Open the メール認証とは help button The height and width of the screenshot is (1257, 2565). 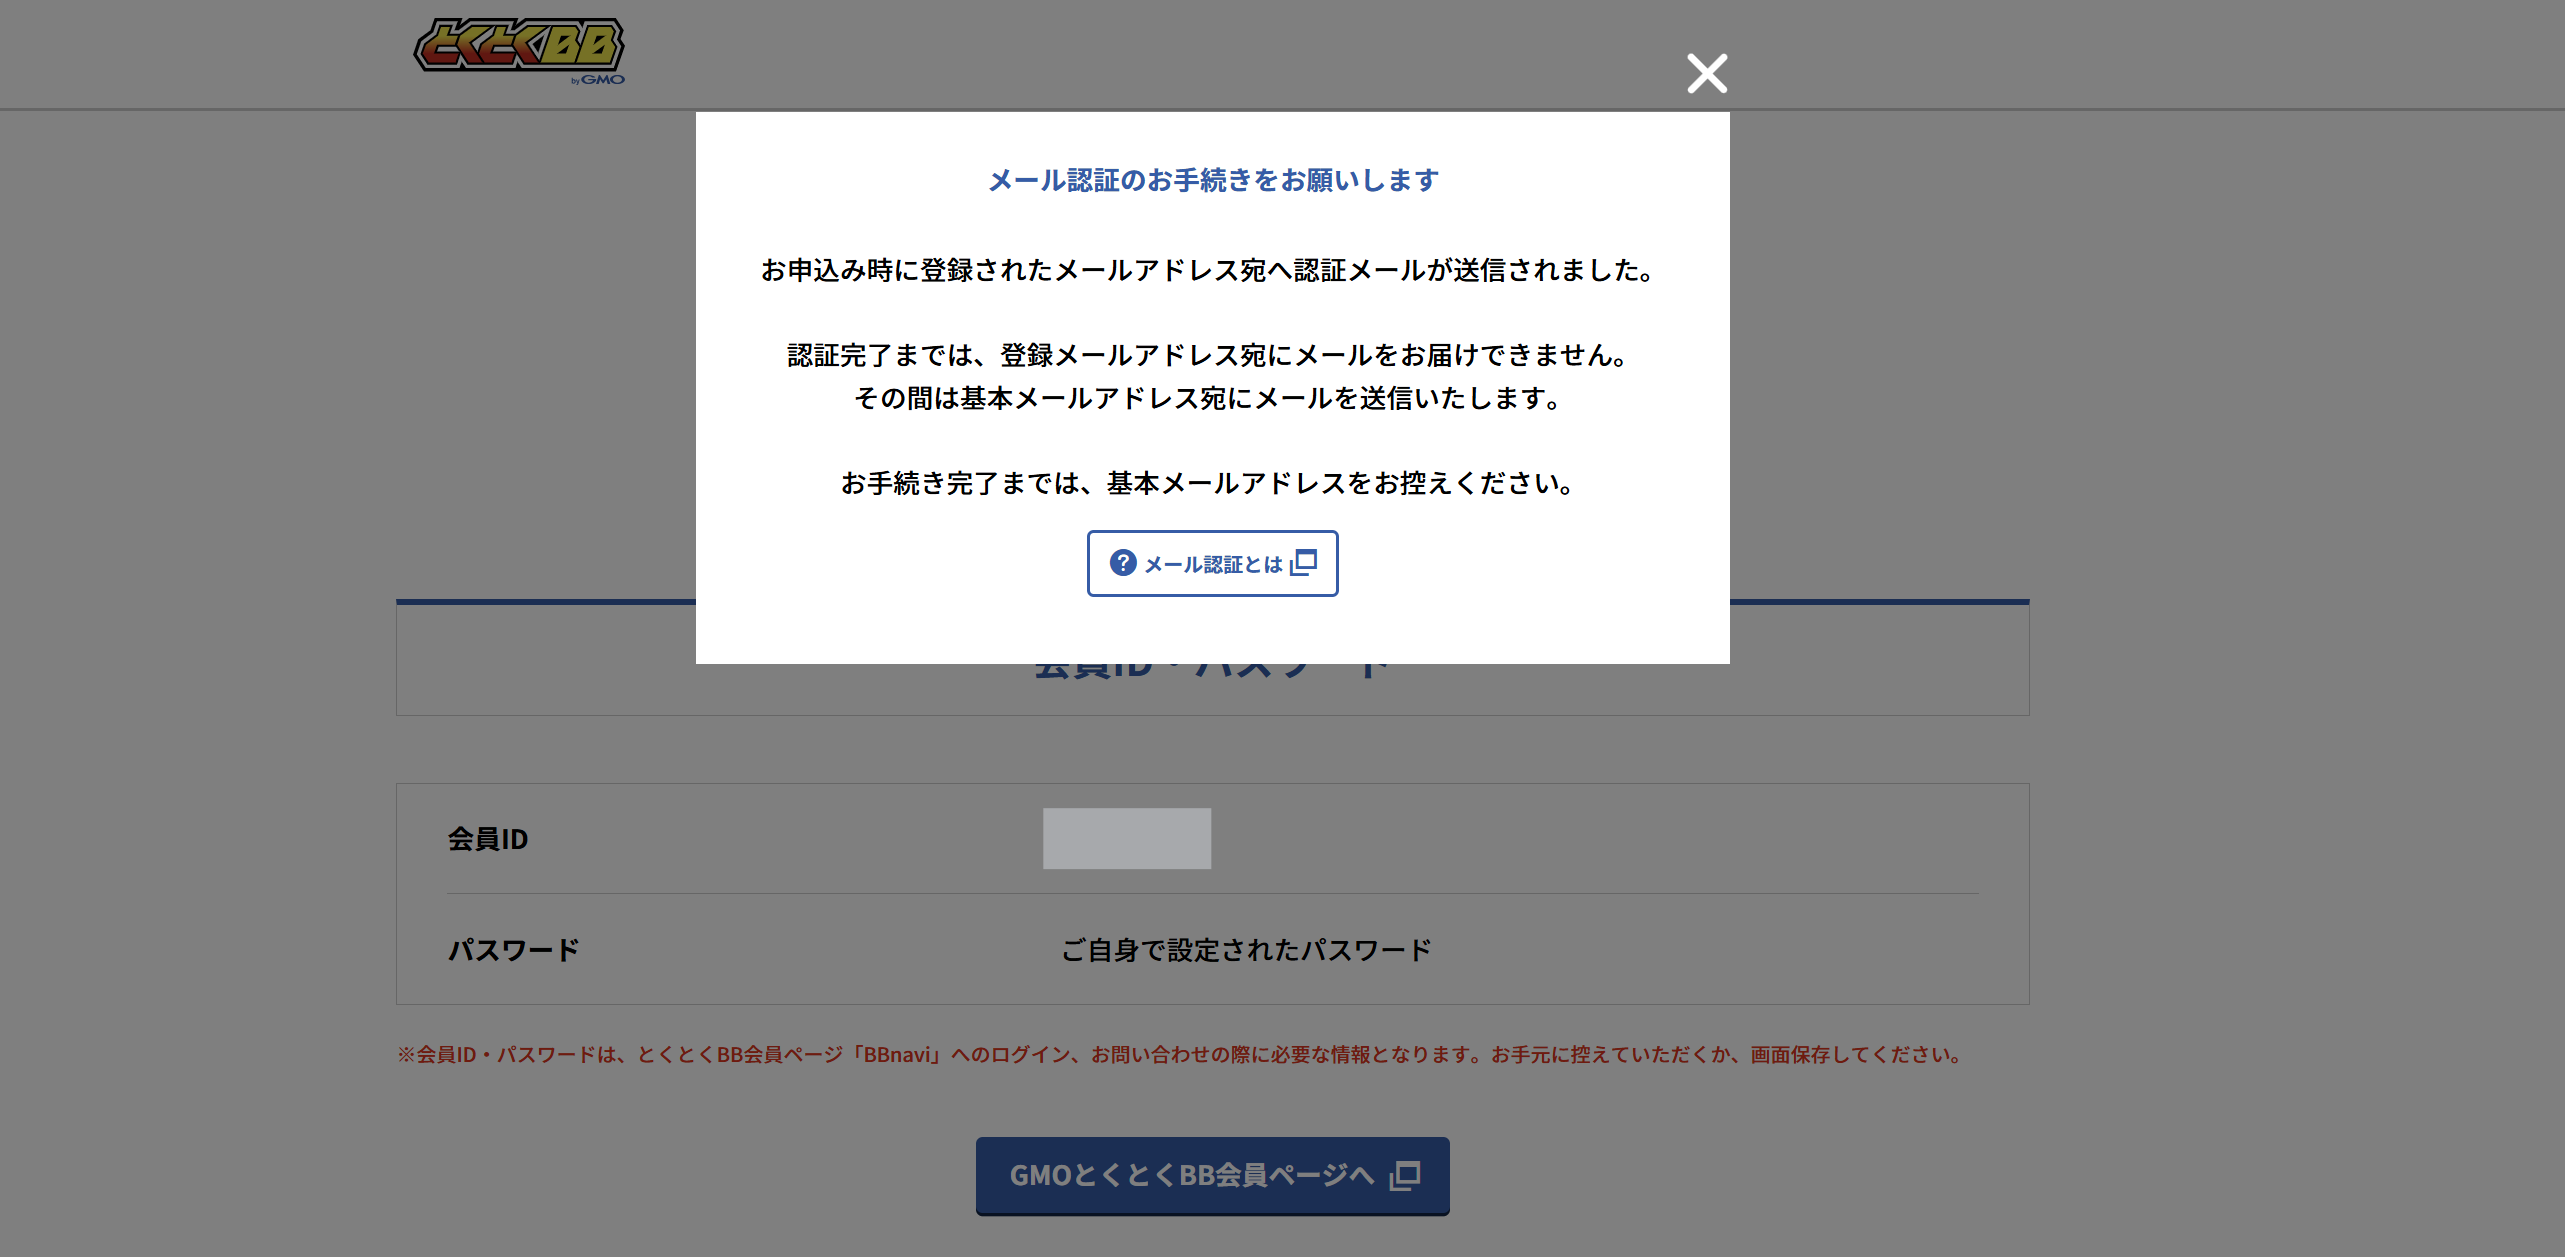click(x=1212, y=564)
